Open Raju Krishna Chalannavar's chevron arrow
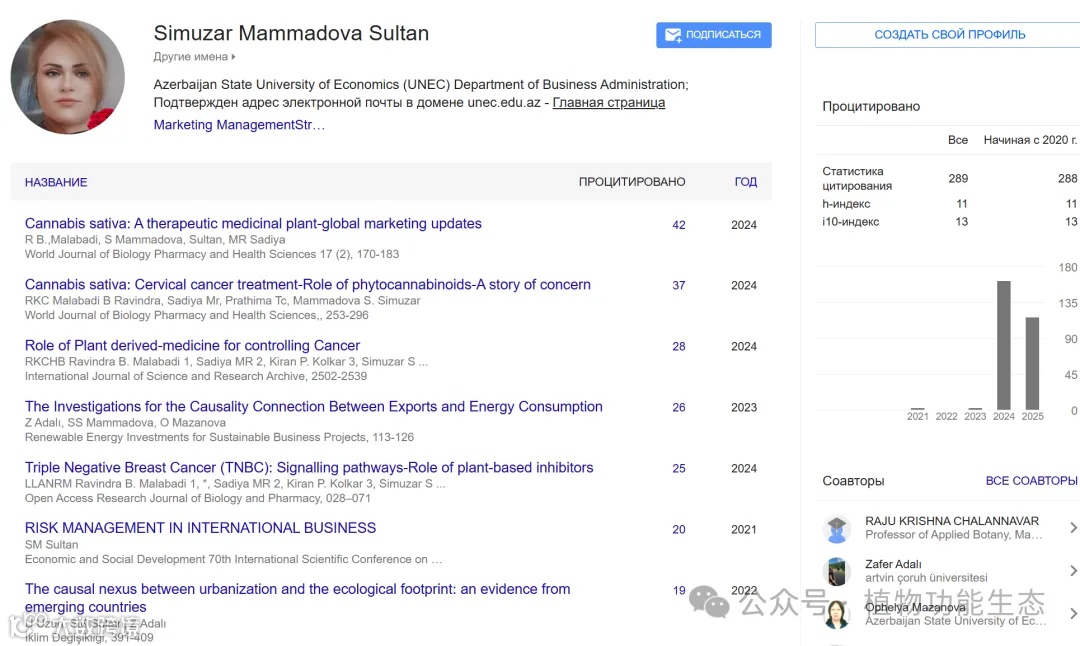The image size is (1080, 646). pos(1073,528)
